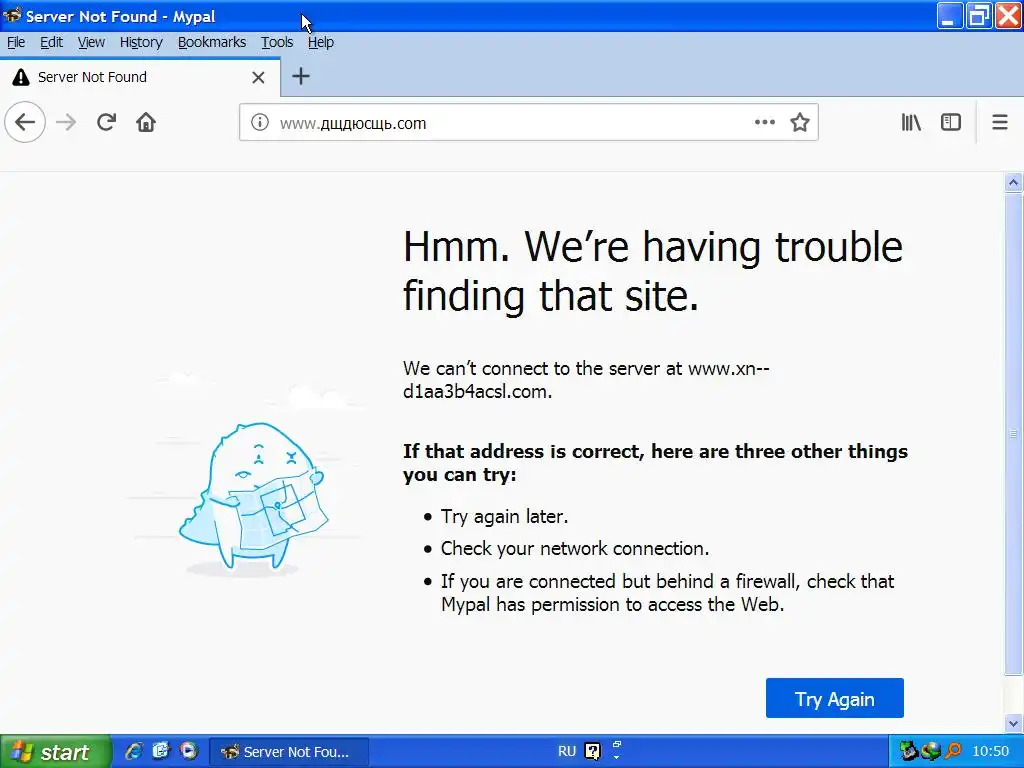Open the View menu
This screenshot has height=768, width=1024.
point(91,42)
